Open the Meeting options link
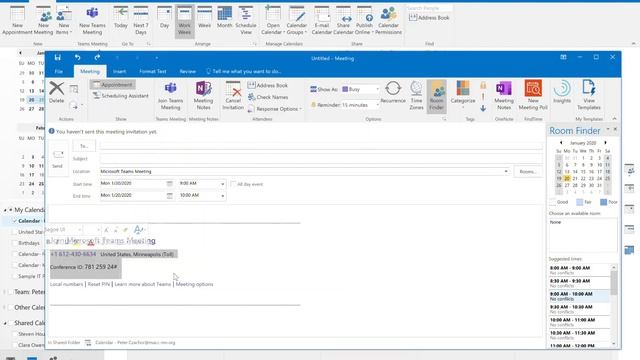The height and width of the screenshot is (360, 640). 194,284
